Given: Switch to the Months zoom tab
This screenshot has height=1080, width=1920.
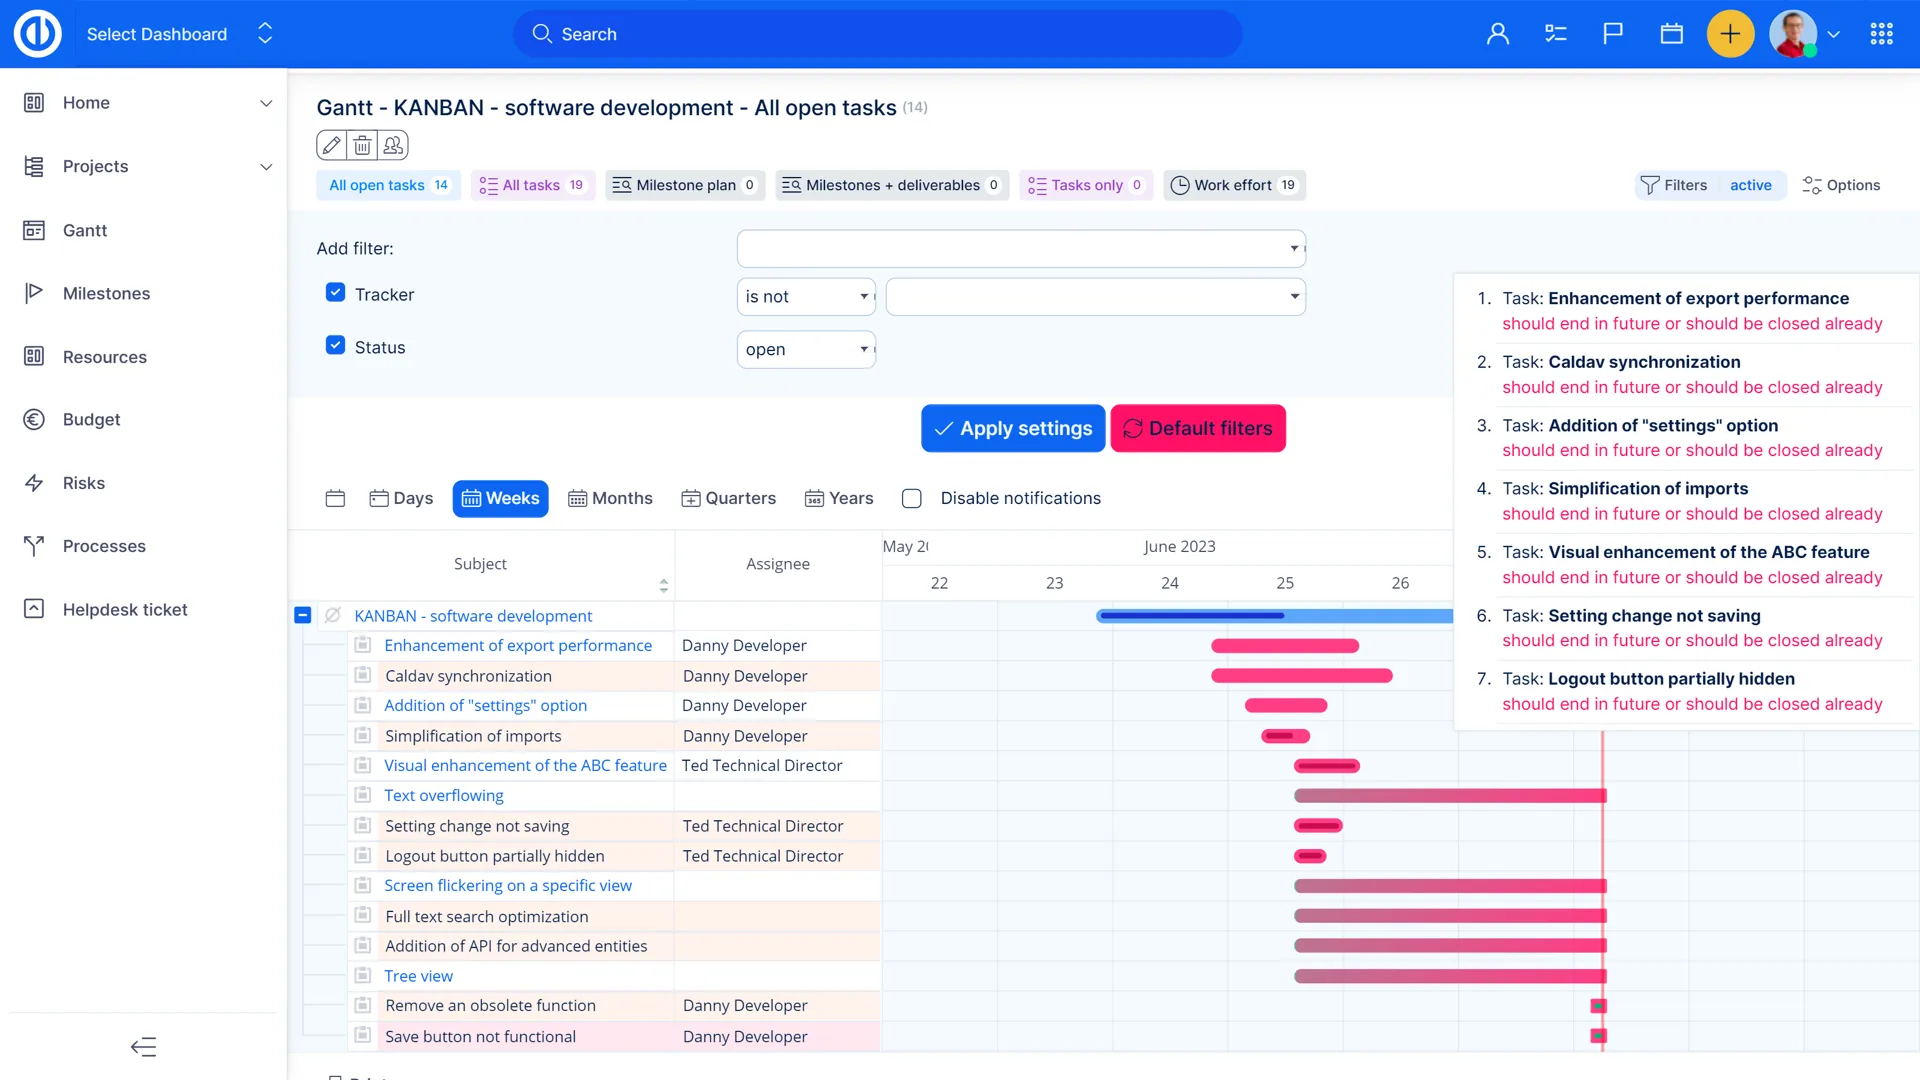Looking at the screenshot, I should tap(610, 498).
